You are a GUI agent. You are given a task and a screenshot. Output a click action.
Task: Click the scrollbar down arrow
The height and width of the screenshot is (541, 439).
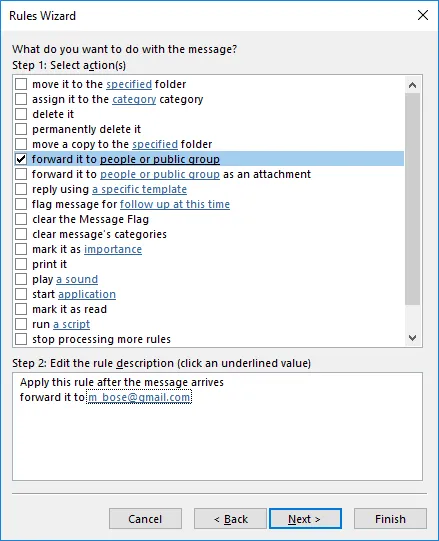(x=412, y=337)
